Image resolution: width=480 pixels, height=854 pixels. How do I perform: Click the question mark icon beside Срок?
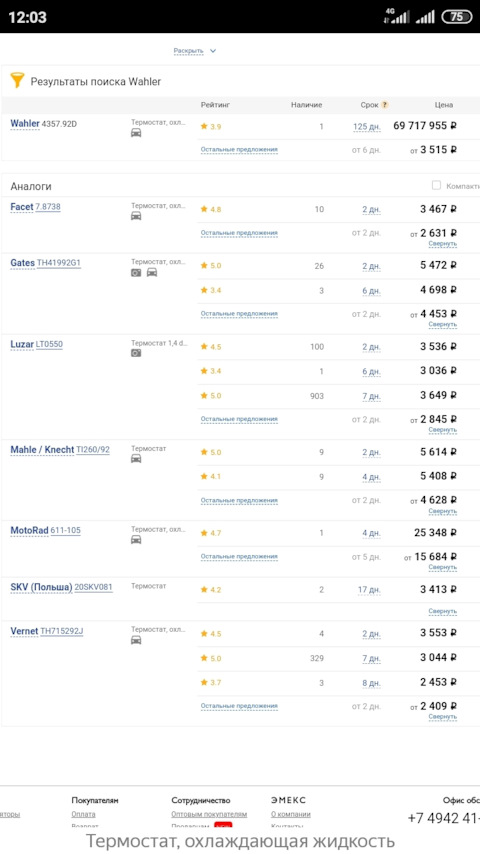click(x=385, y=105)
